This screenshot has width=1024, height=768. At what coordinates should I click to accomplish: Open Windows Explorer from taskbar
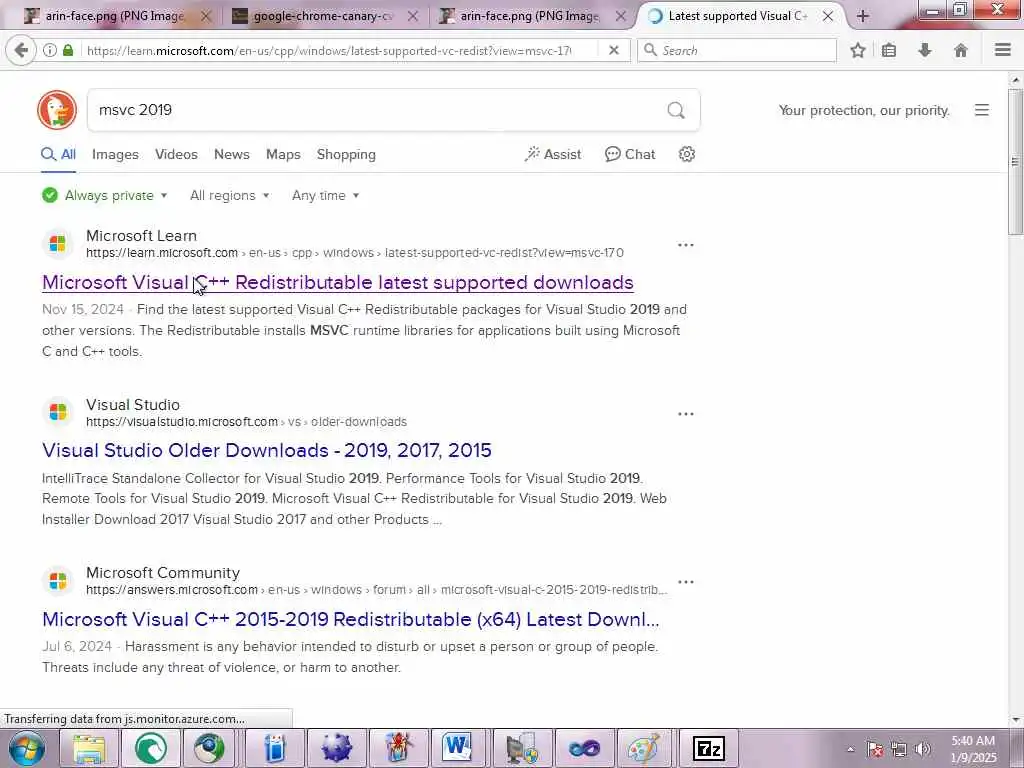pos(89,748)
